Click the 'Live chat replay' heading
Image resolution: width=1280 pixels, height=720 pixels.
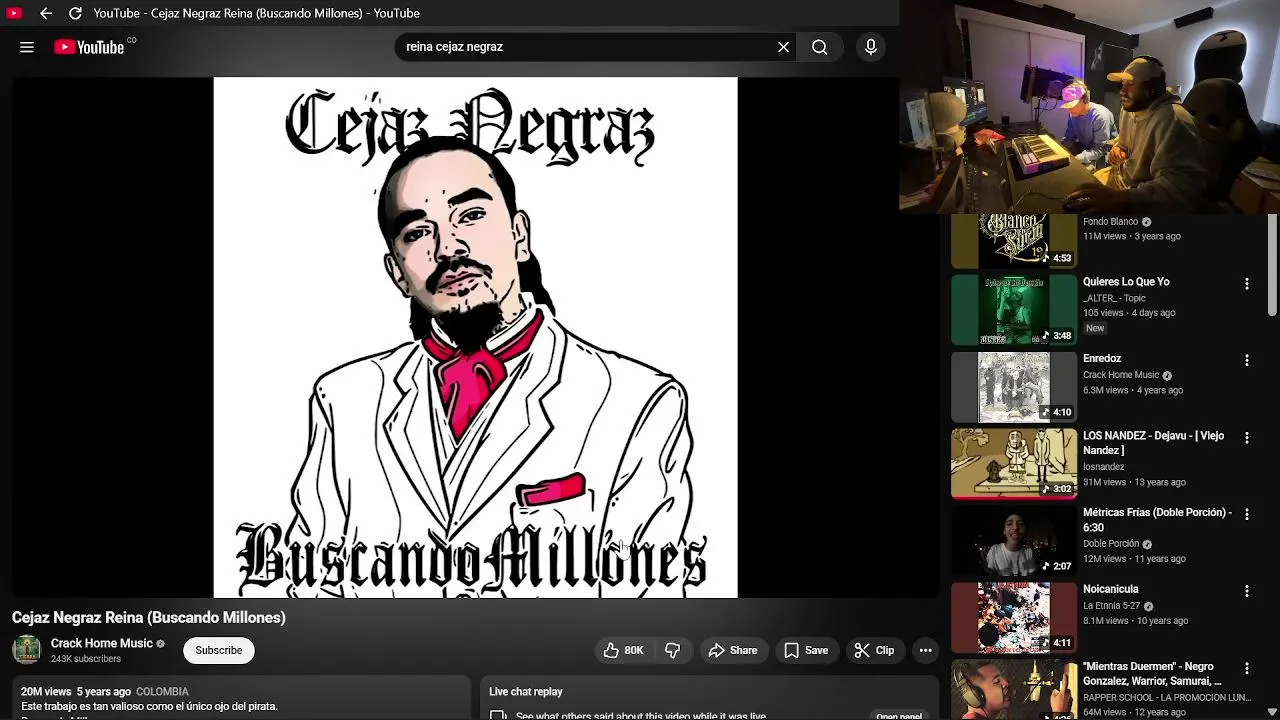coord(525,692)
